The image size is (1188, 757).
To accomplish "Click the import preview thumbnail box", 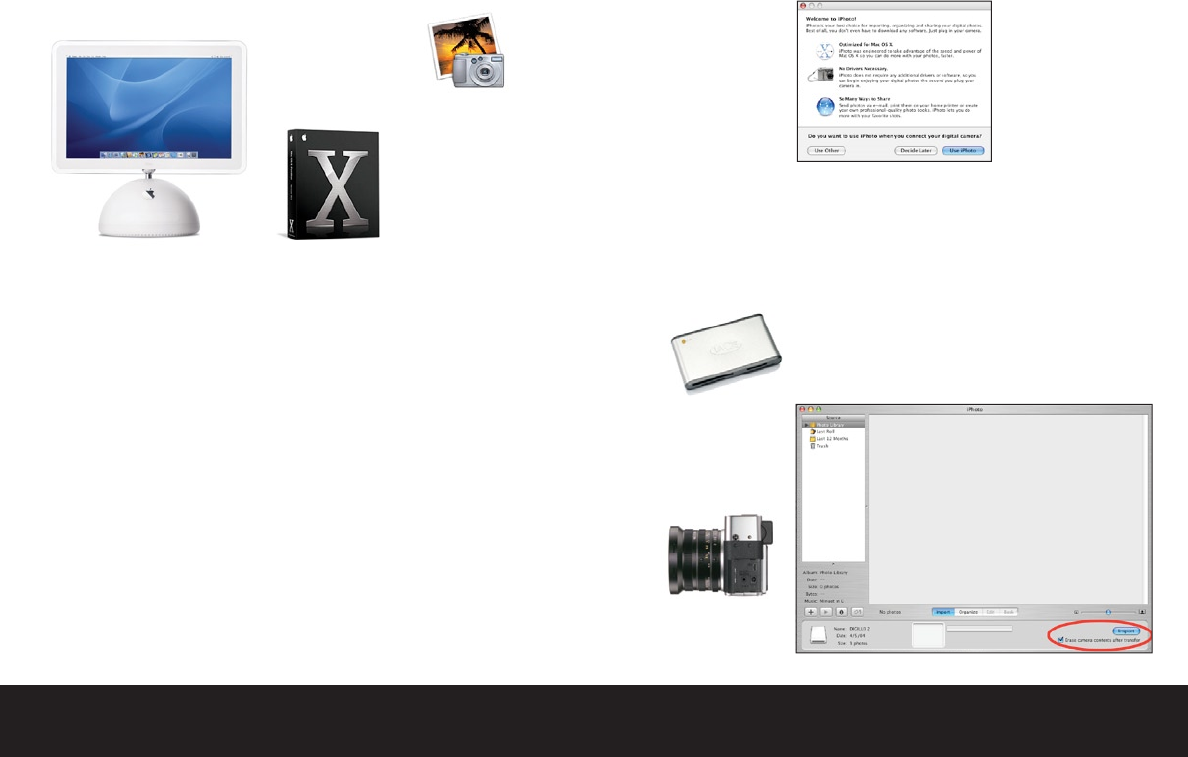I will click(x=928, y=635).
